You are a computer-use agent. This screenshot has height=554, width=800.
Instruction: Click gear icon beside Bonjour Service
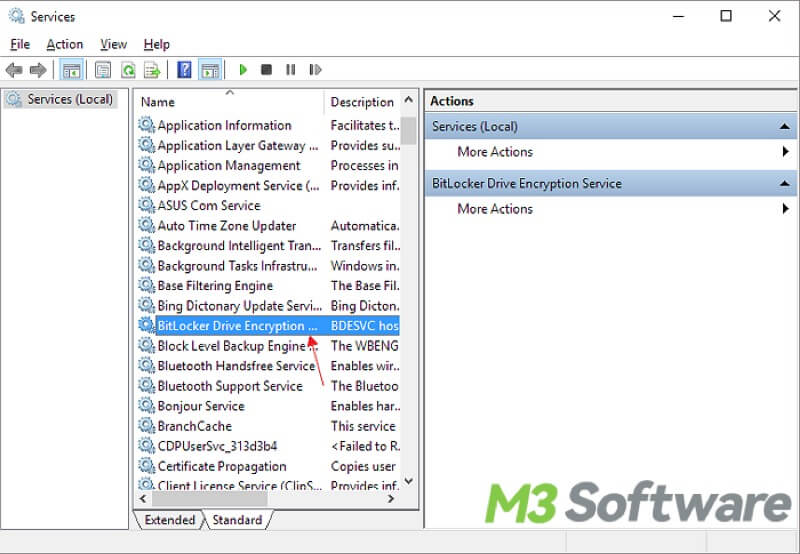[x=146, y=405]
